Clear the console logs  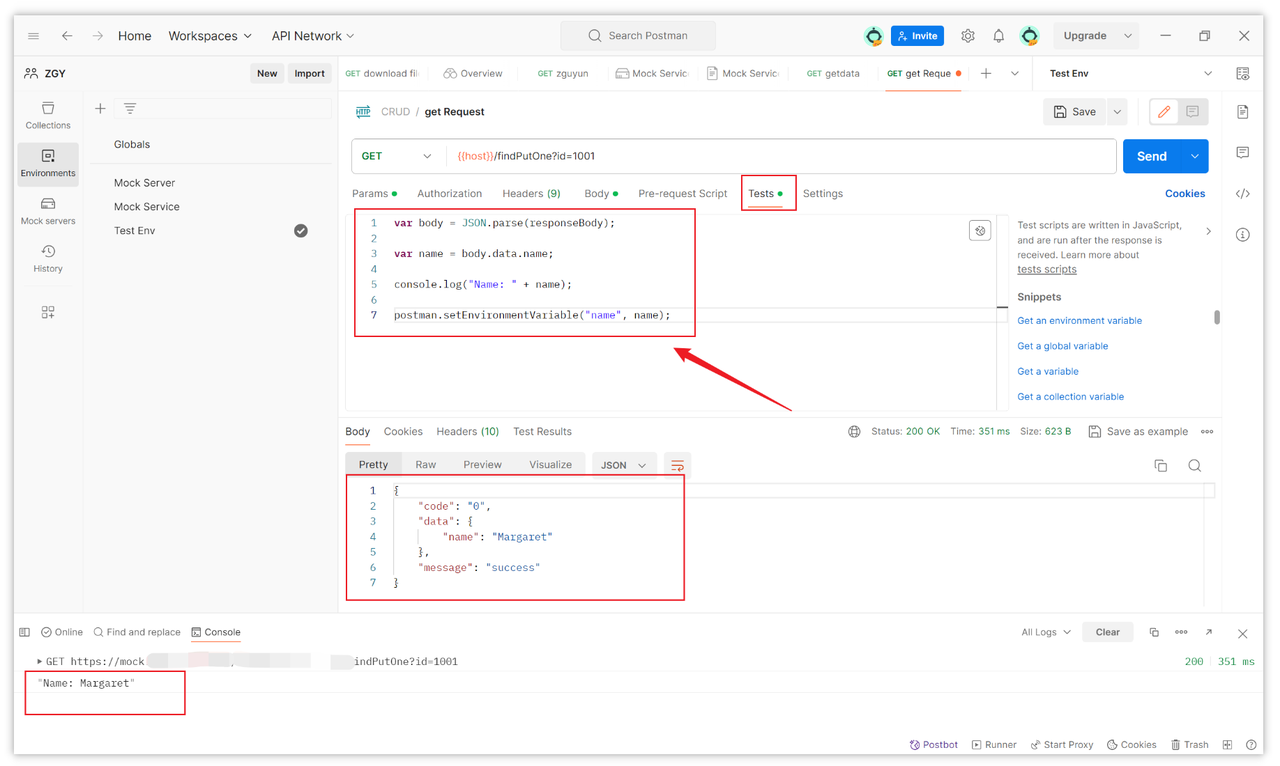coord(1108,633)
